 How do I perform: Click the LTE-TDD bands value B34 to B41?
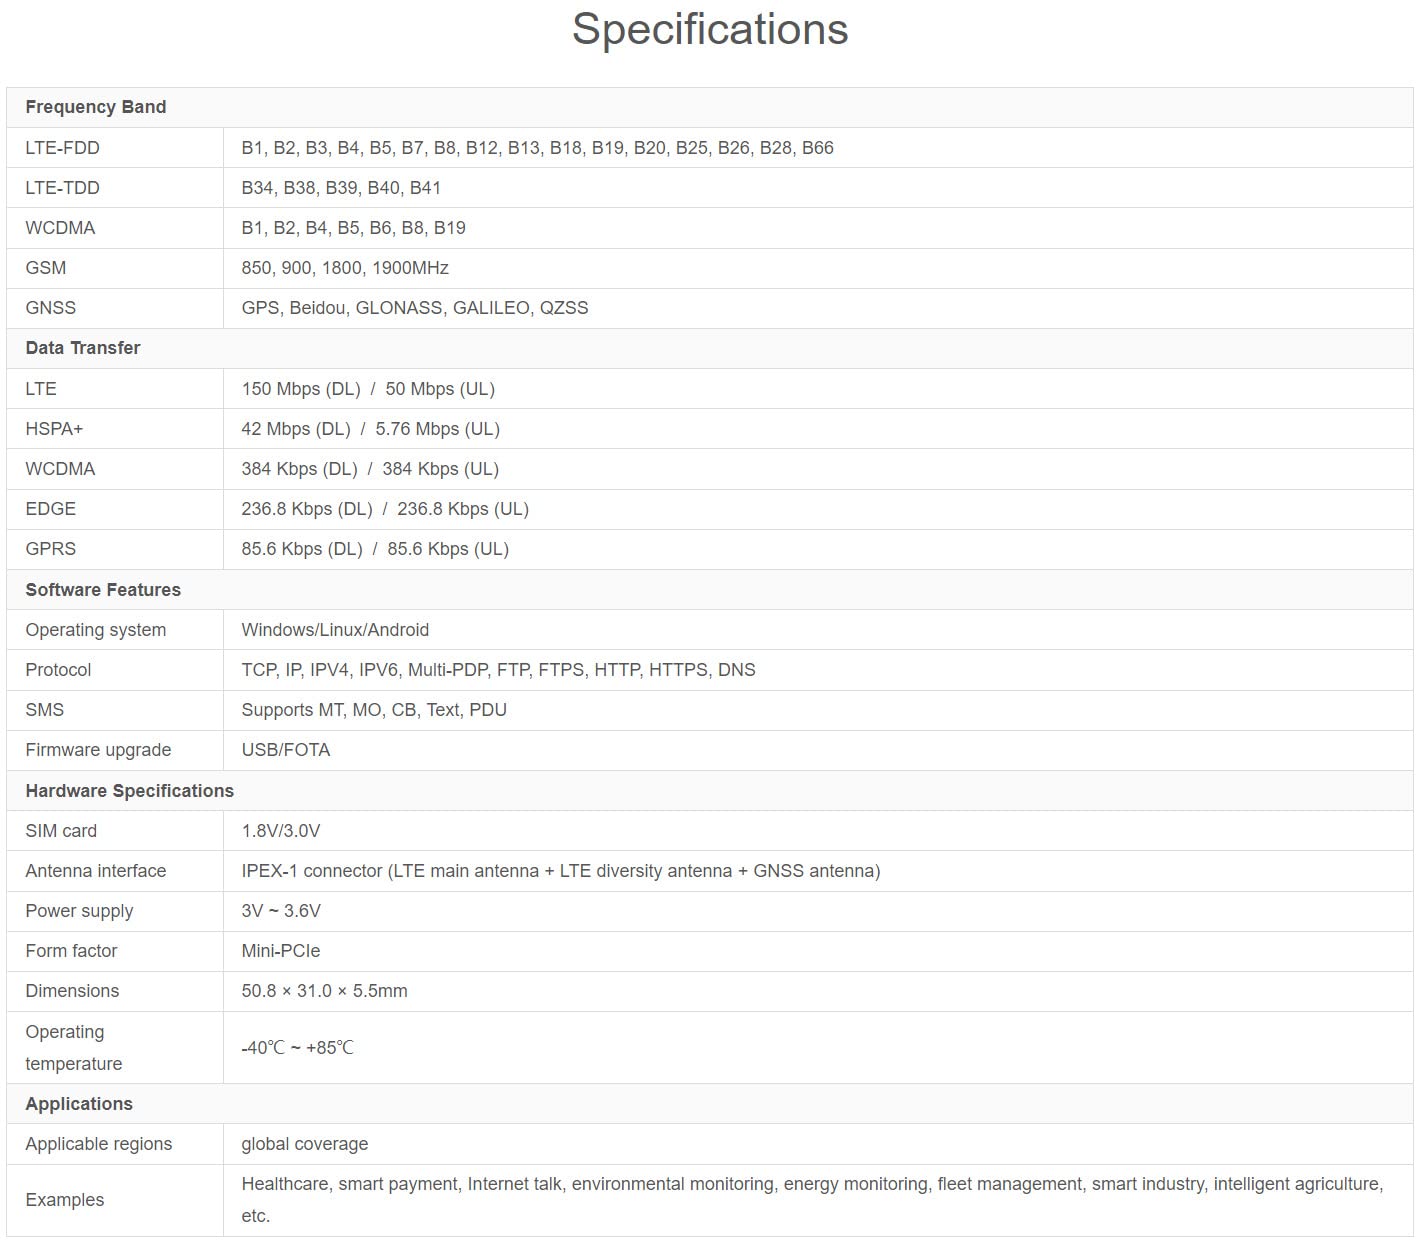pos(341,188)
